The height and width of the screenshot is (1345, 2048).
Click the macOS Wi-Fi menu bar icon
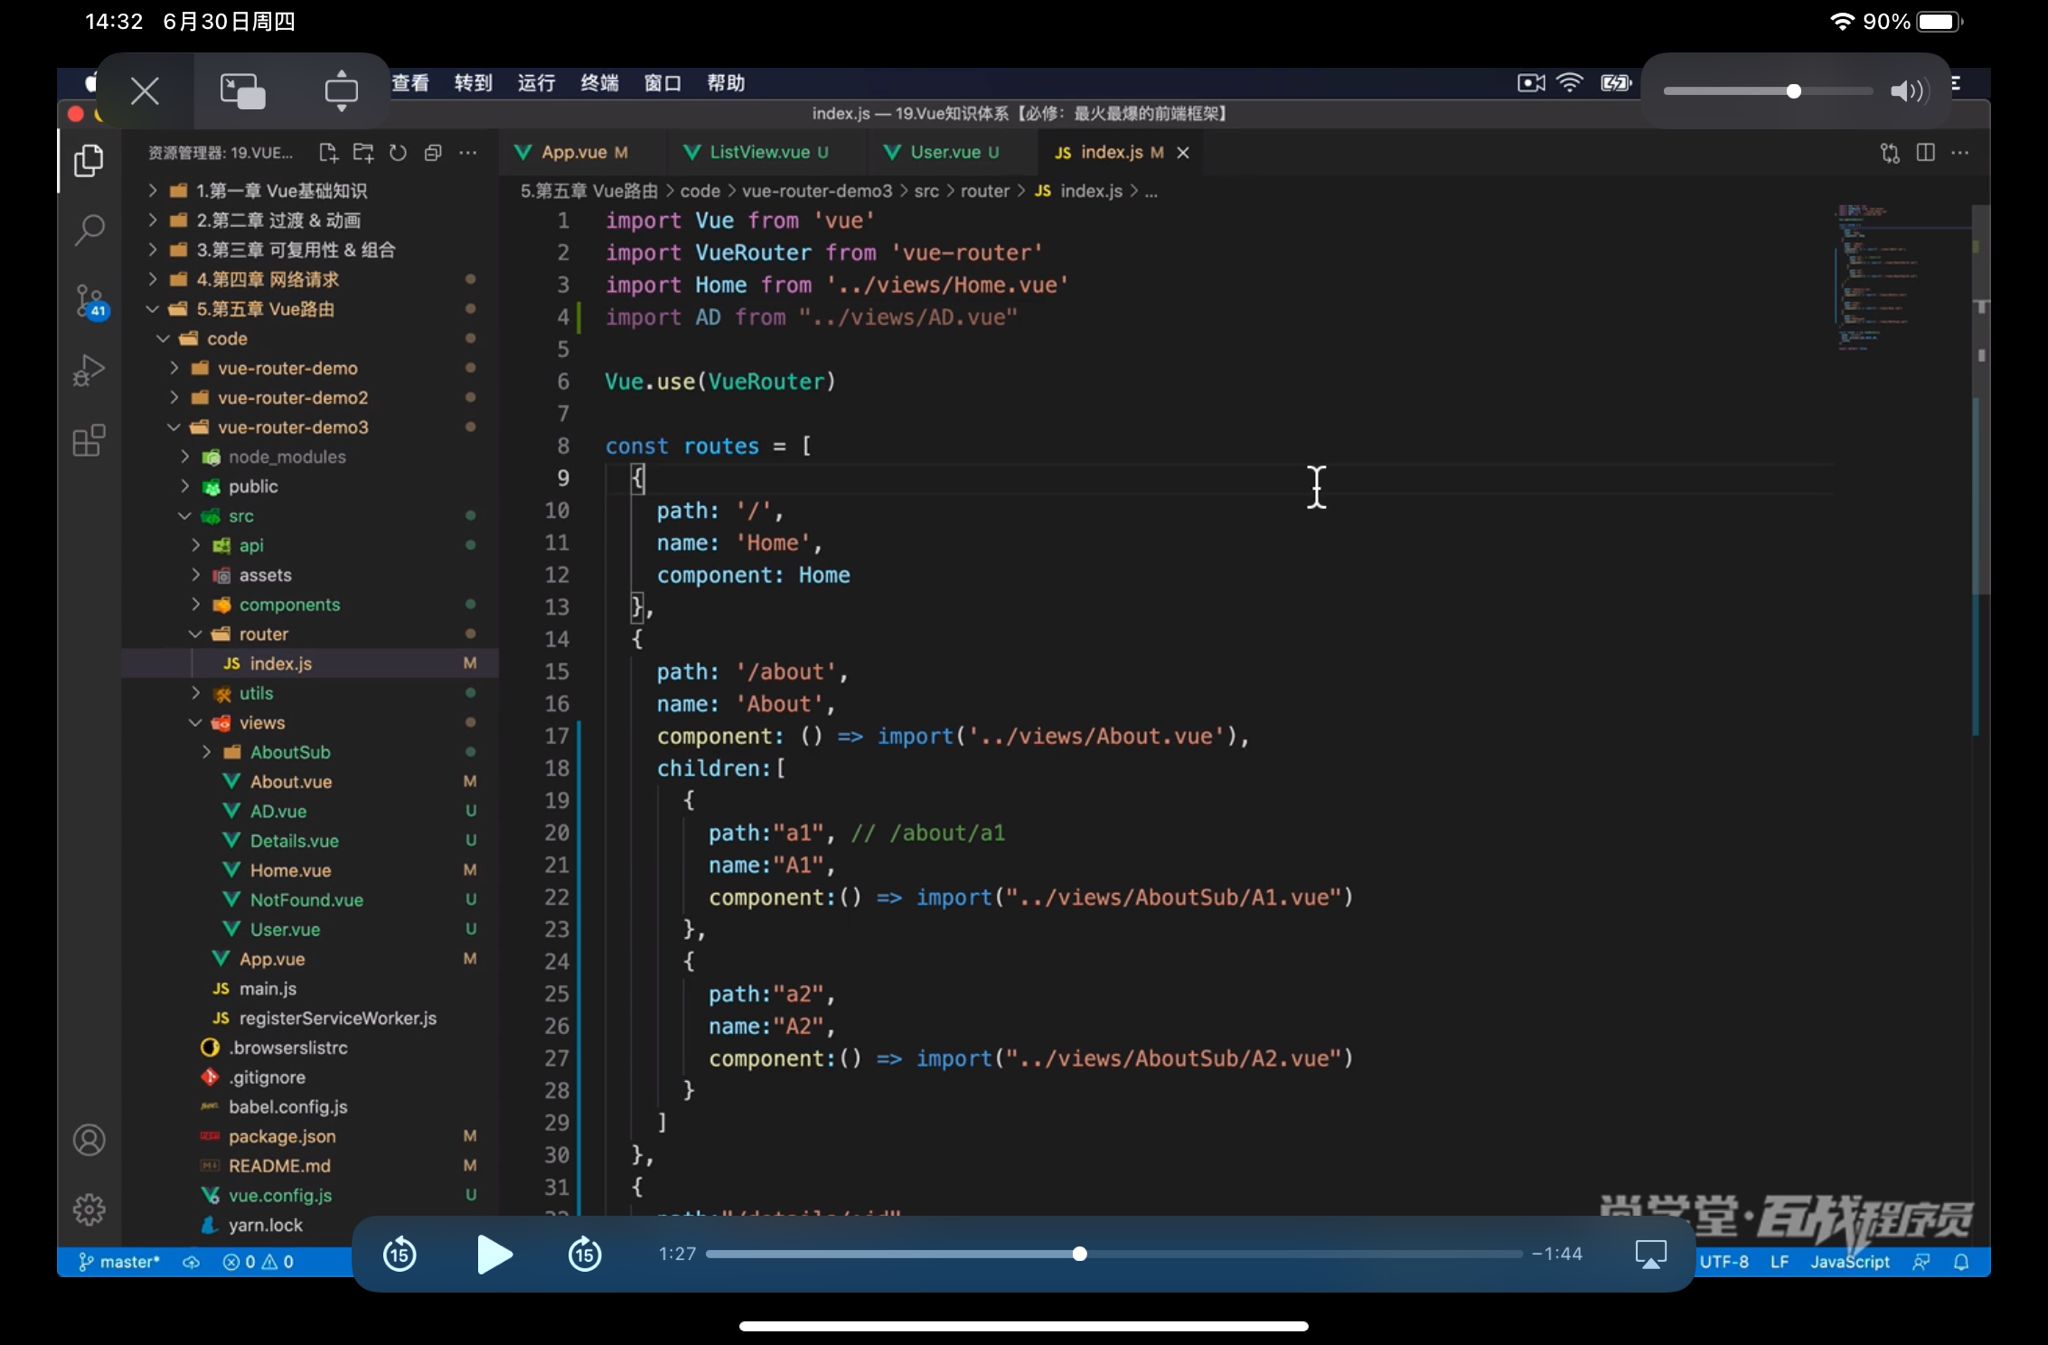coord(1570,83)
